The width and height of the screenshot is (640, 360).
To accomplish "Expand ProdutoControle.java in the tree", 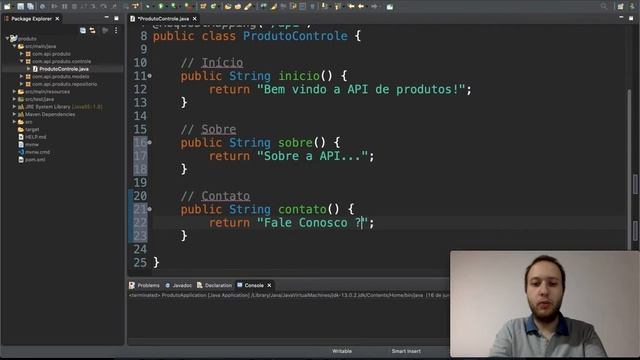I will point(29,69).
